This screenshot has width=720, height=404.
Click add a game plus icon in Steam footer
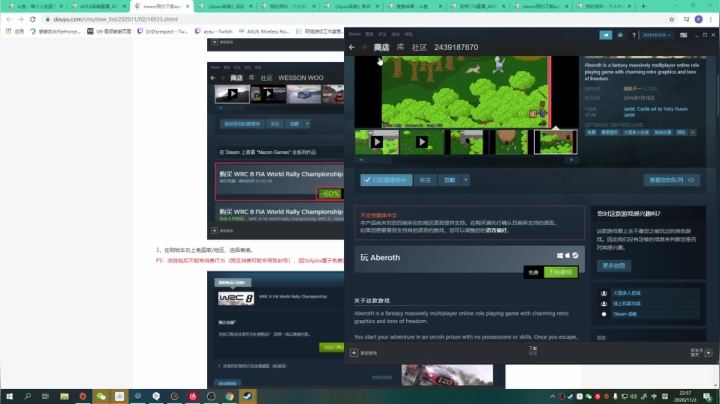pos(354,353)
